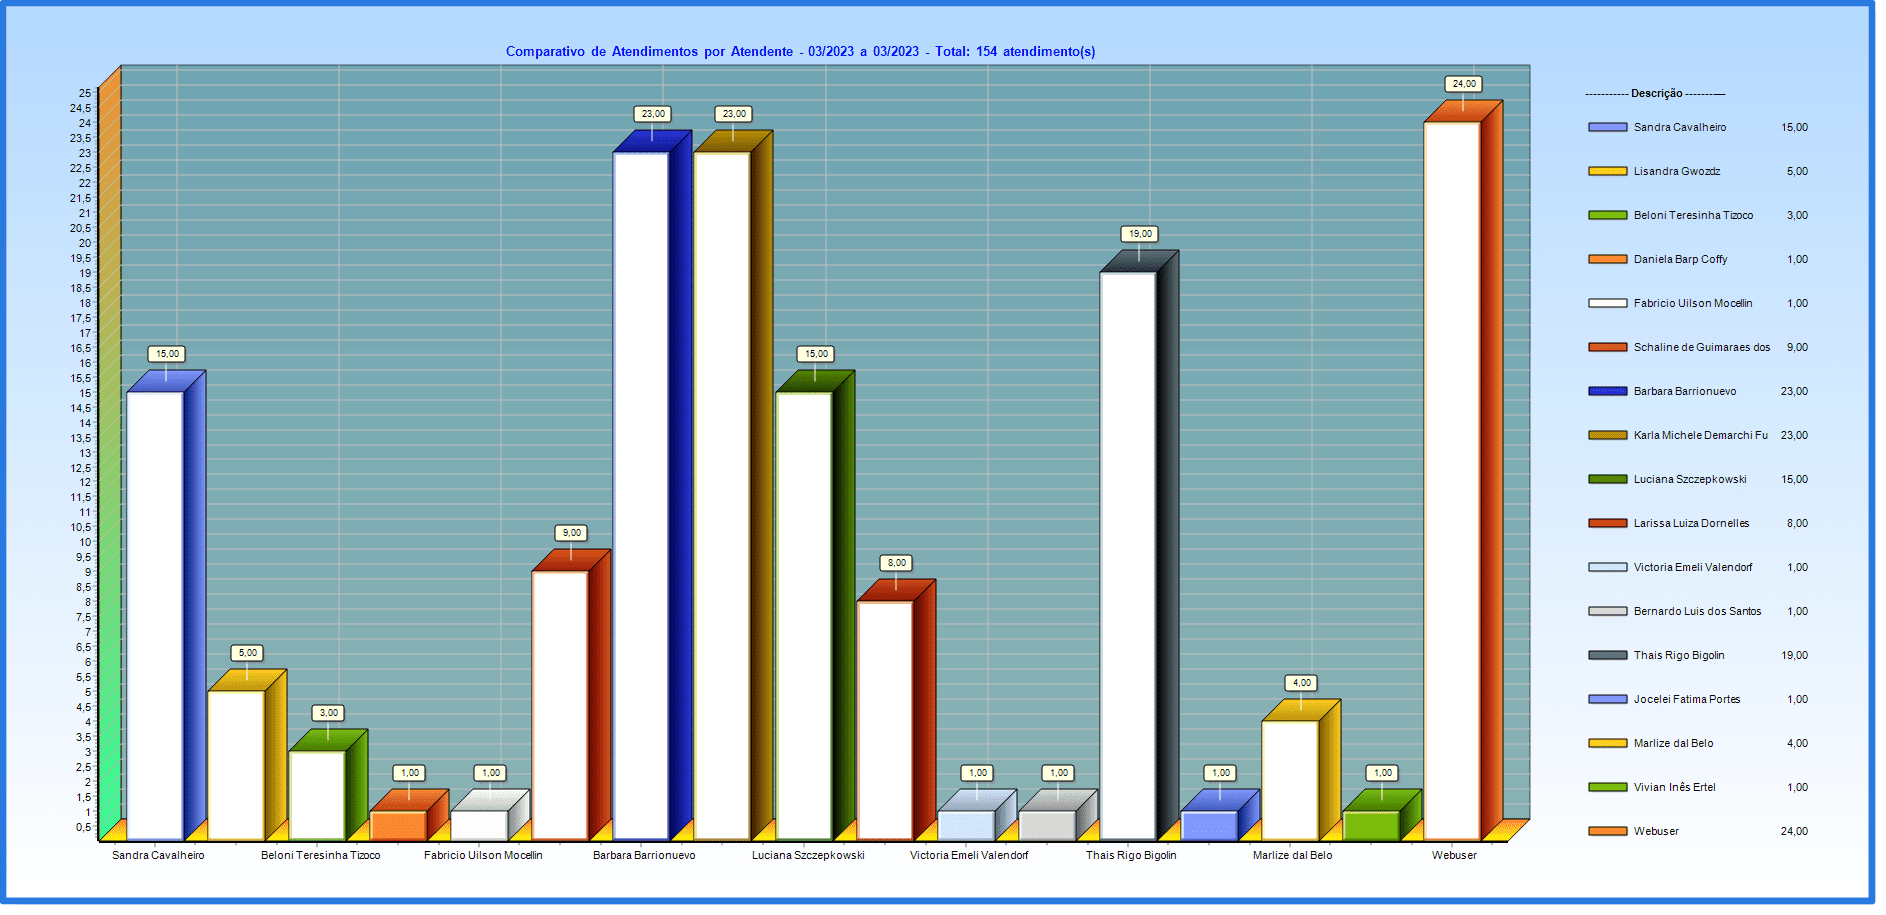Screen dimensions: 1886x915
Task: Click the legend value 19,00 for Thais
Action: pos(1794,656)
